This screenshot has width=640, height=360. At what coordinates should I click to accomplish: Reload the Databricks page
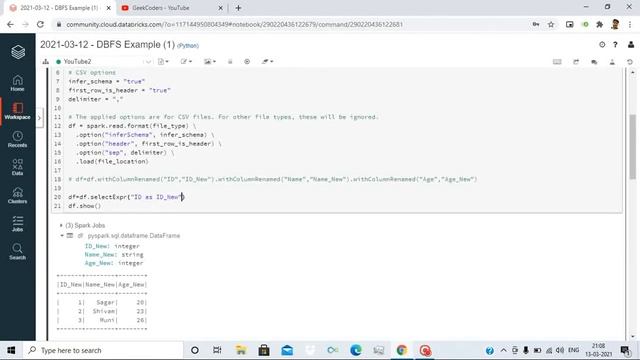click(40, 24)
